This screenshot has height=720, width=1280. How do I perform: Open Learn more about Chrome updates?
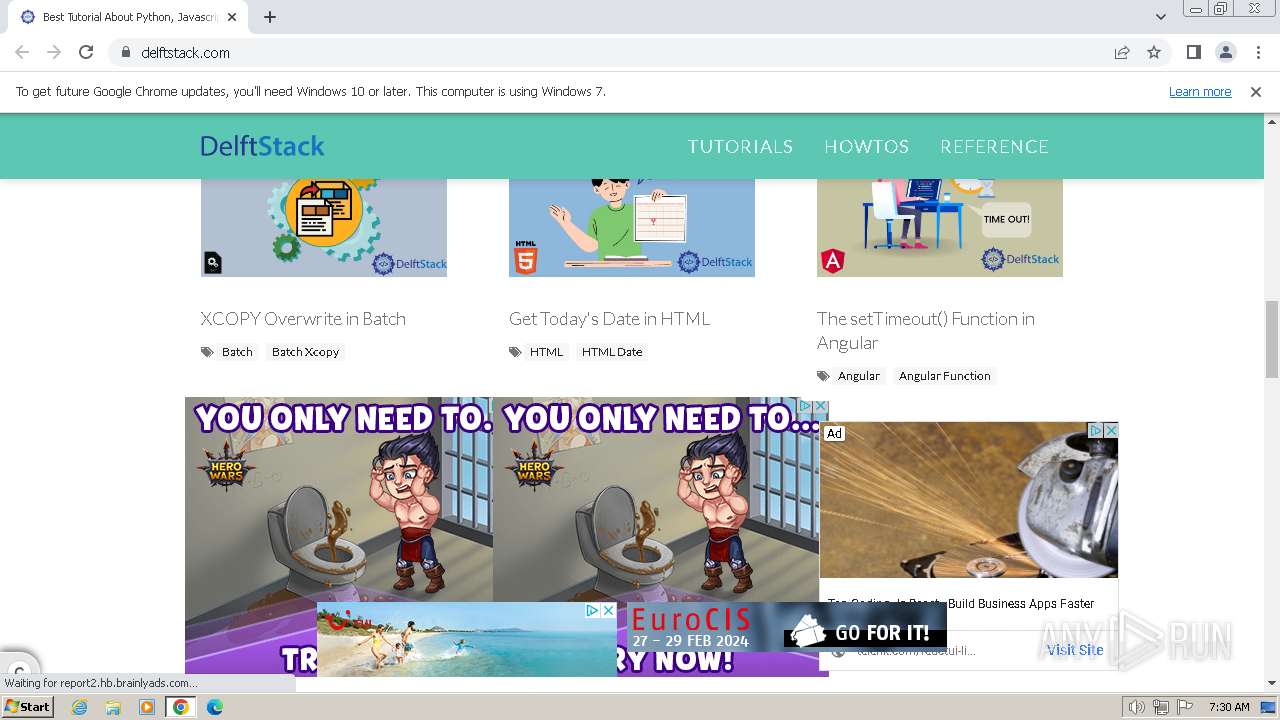click(x=1200, y=91)
